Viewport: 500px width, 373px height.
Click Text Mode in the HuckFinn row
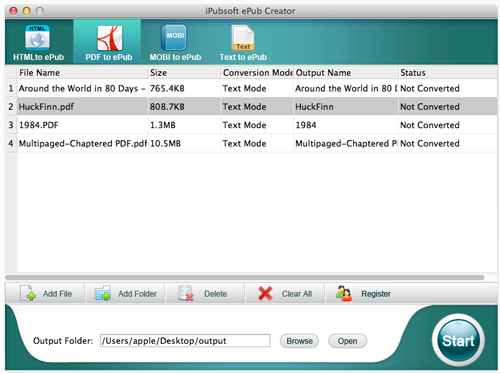244,107
